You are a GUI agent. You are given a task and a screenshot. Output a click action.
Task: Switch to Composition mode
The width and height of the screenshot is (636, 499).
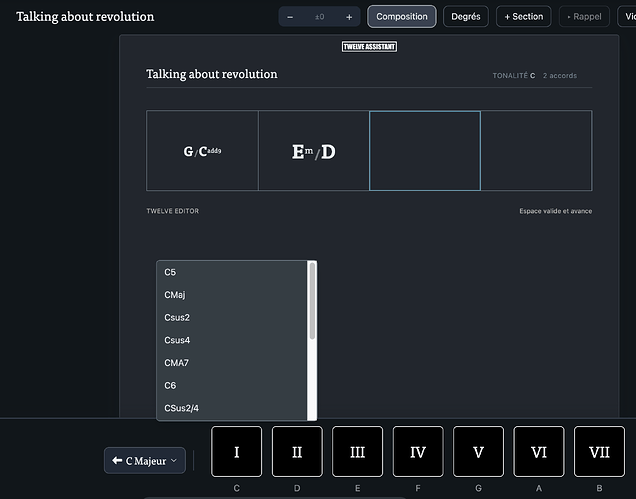click(x=402, y=17)
